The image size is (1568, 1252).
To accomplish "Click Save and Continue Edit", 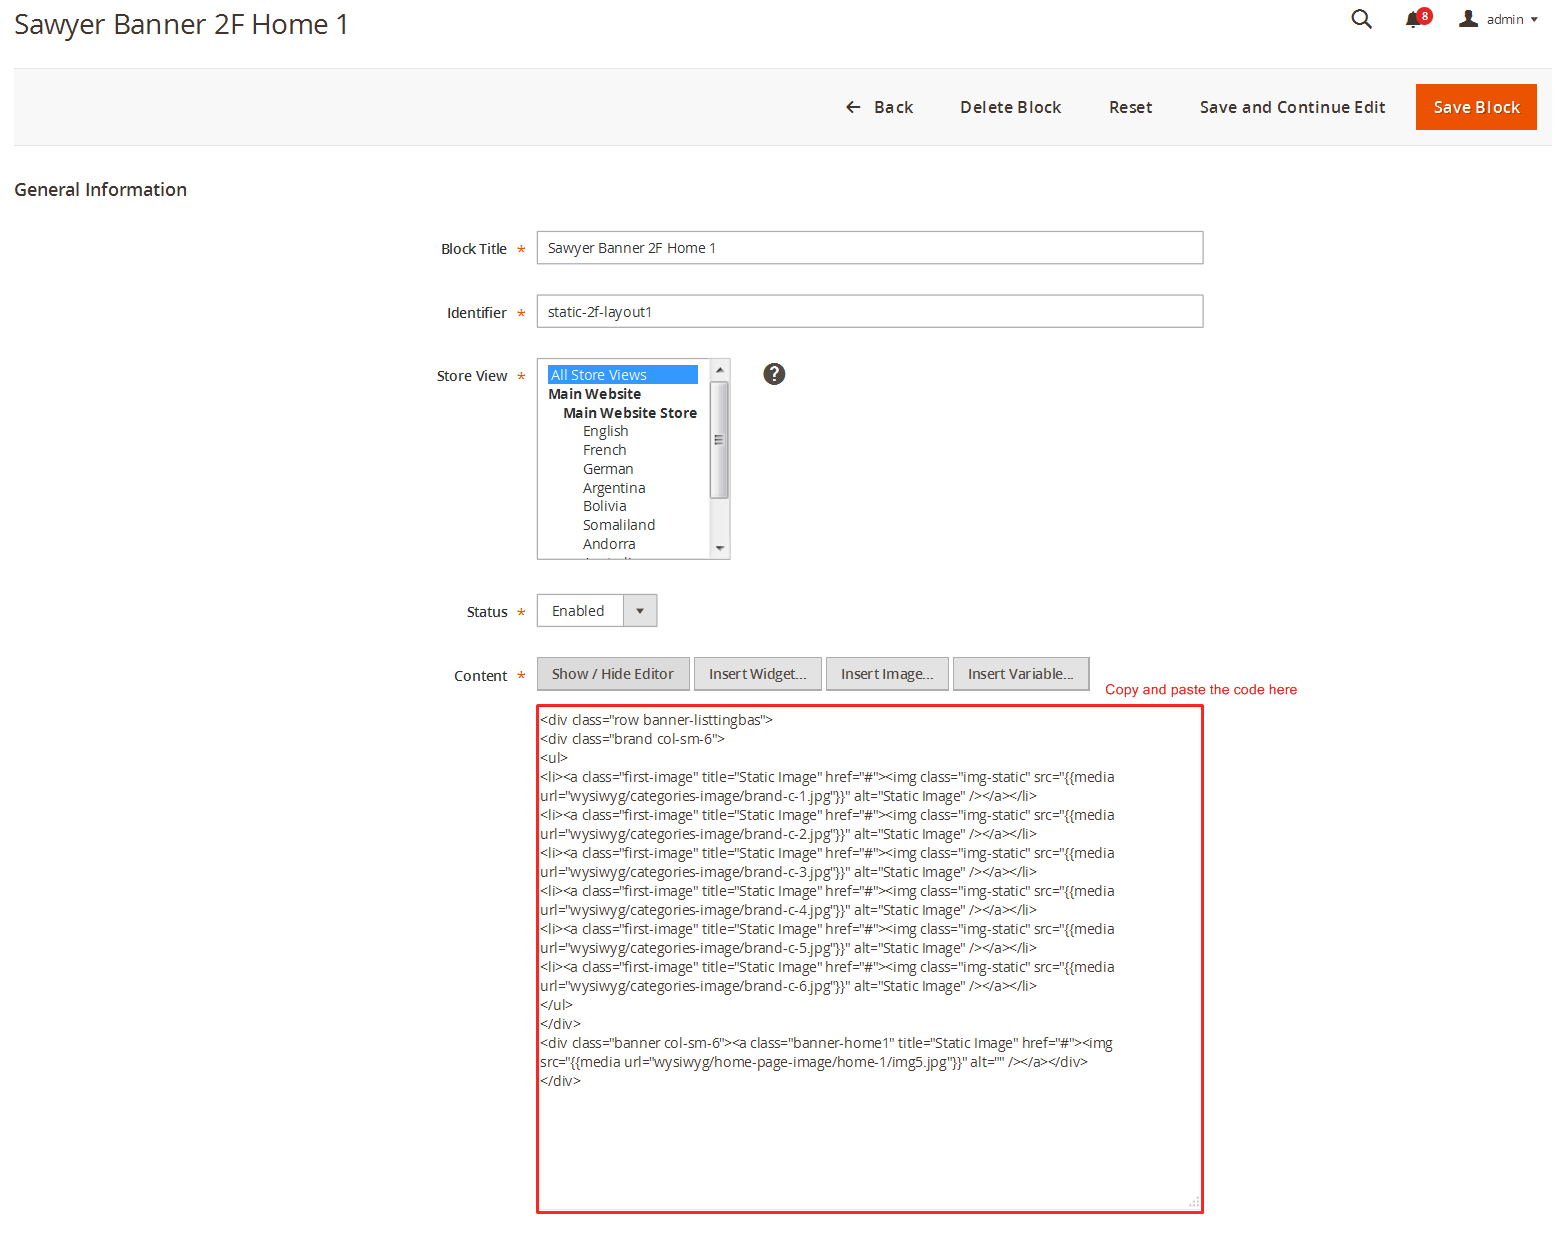I will (1292, 107).
